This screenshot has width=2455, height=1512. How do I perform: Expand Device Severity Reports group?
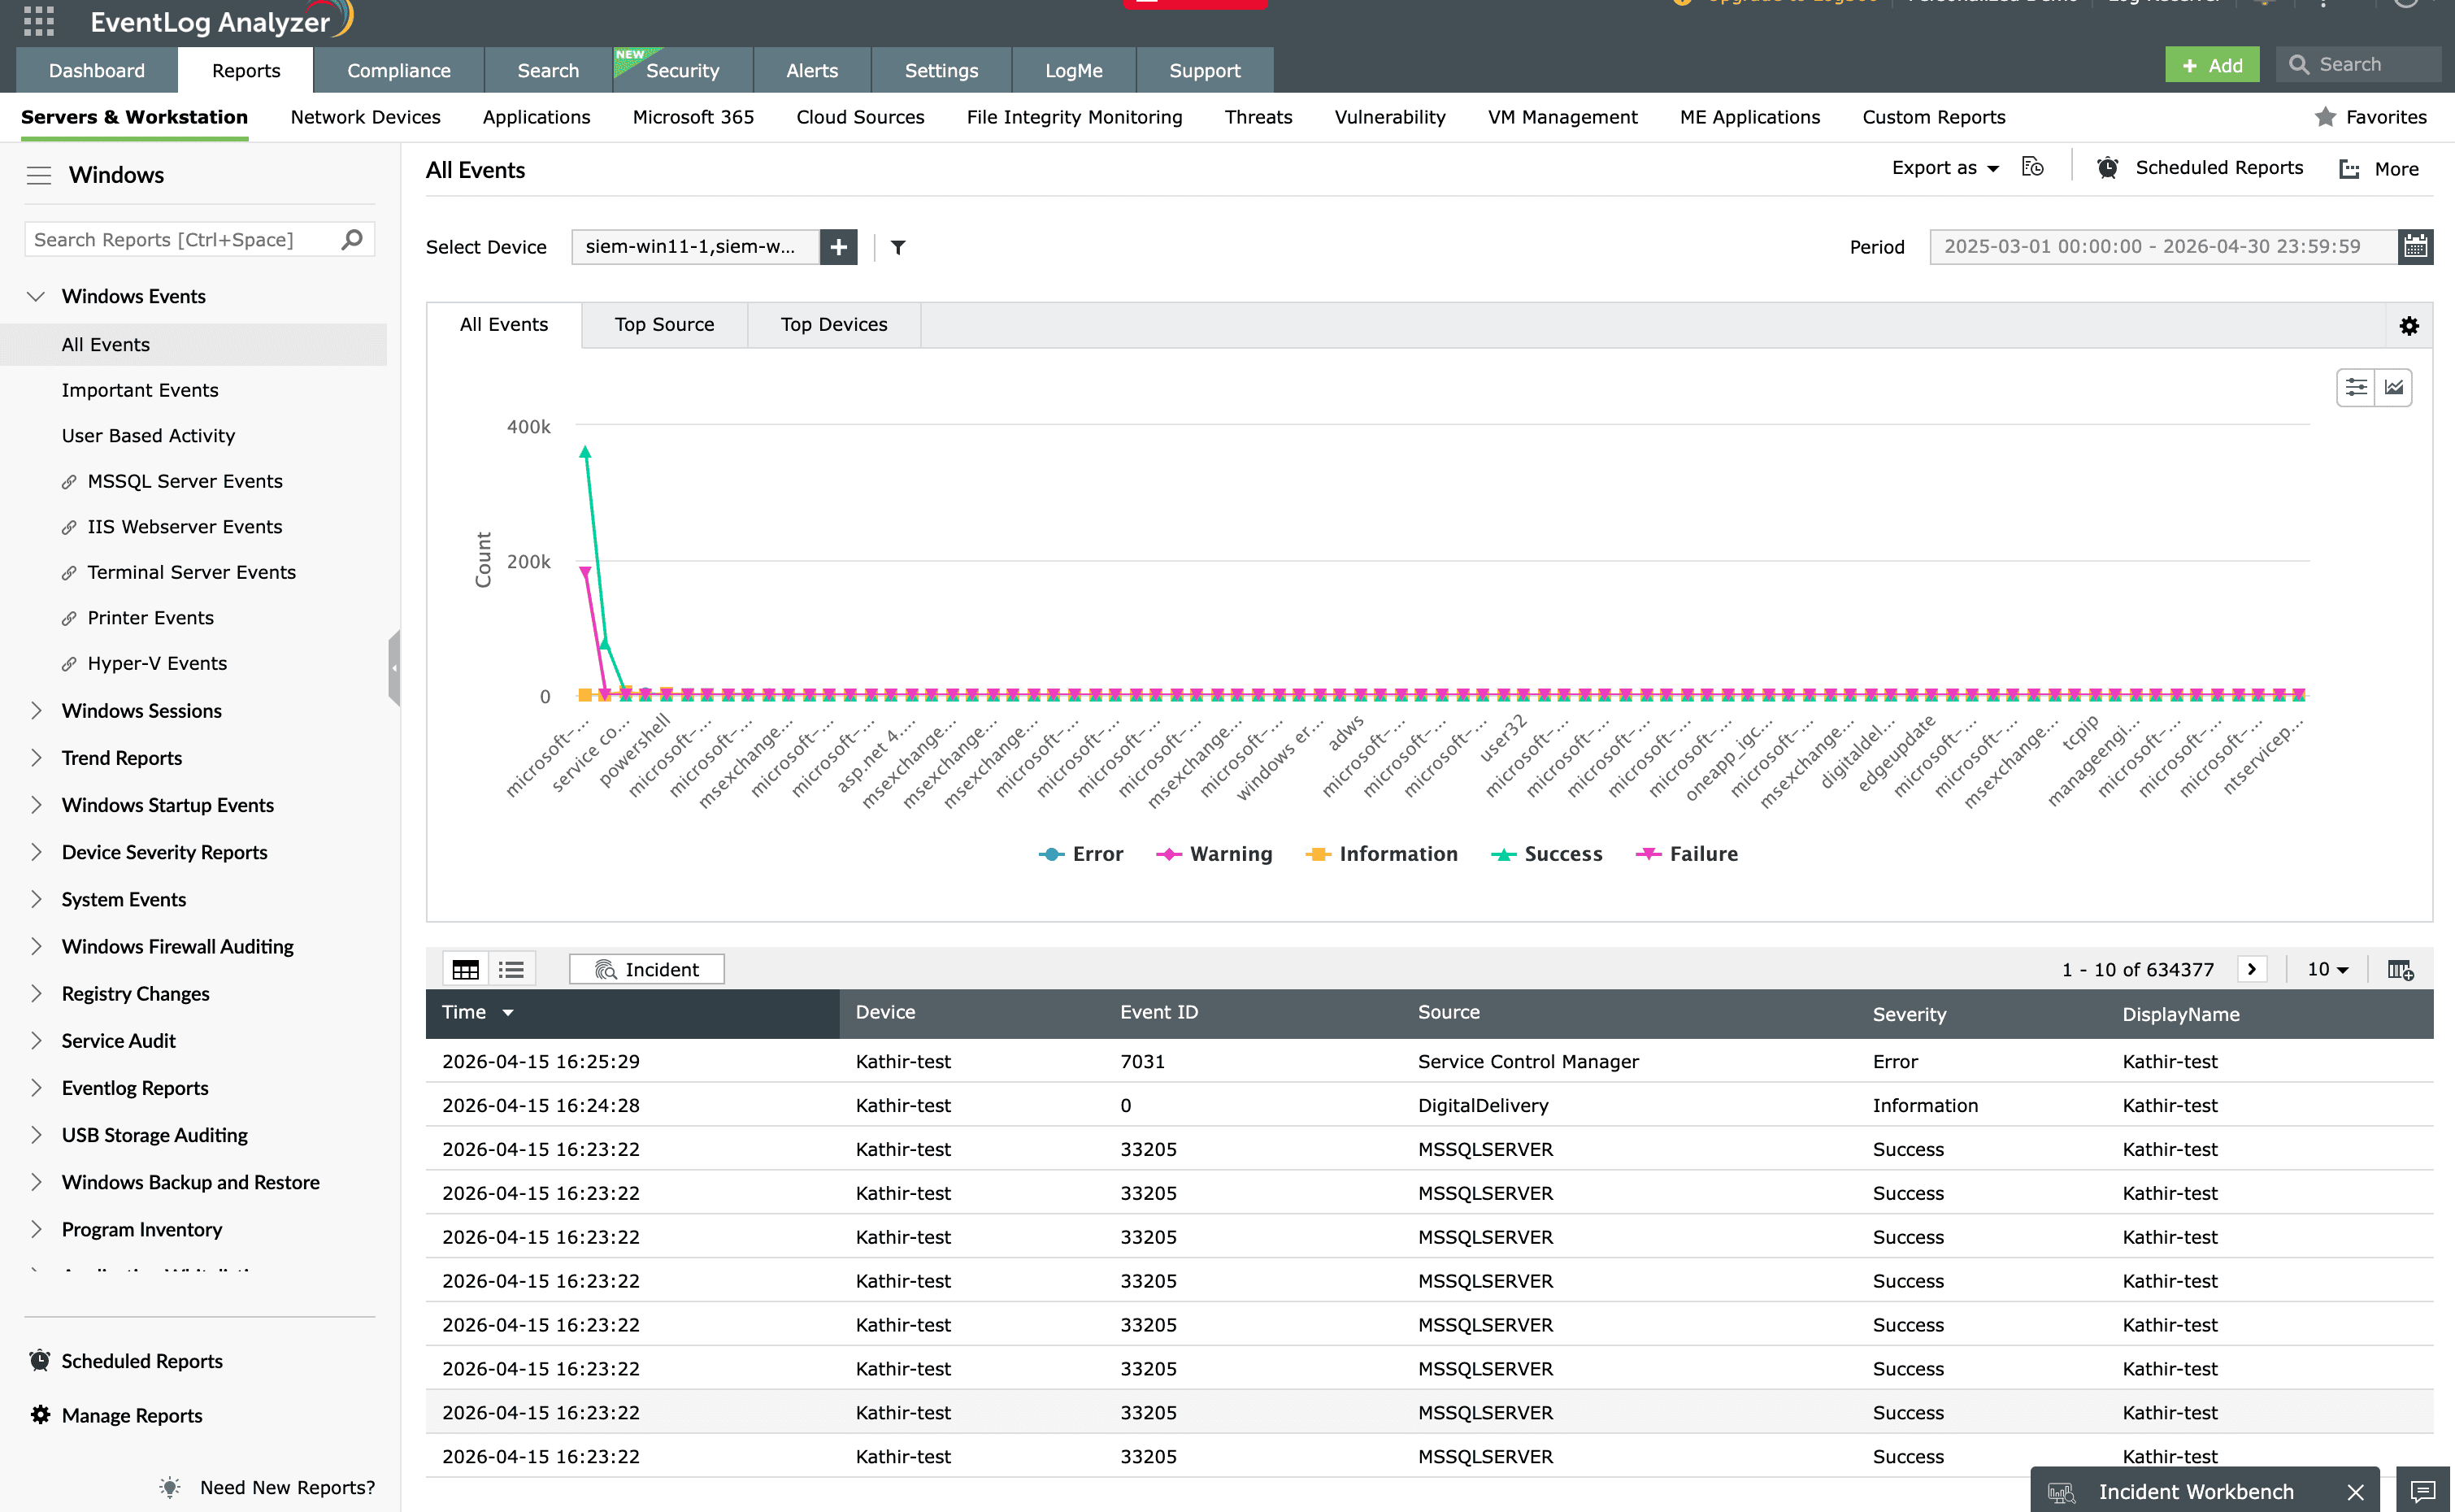click(x=36, y=851)
